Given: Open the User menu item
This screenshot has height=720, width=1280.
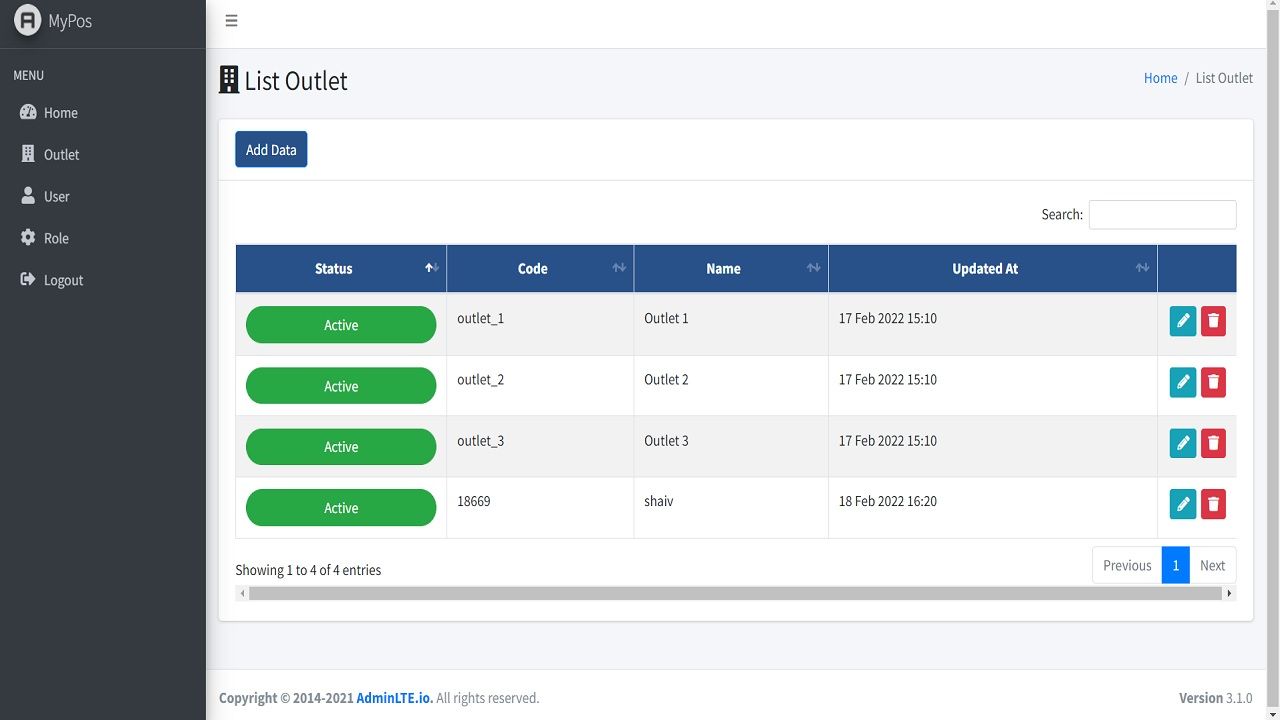Looking at the screenshot, I should (56, 197).
